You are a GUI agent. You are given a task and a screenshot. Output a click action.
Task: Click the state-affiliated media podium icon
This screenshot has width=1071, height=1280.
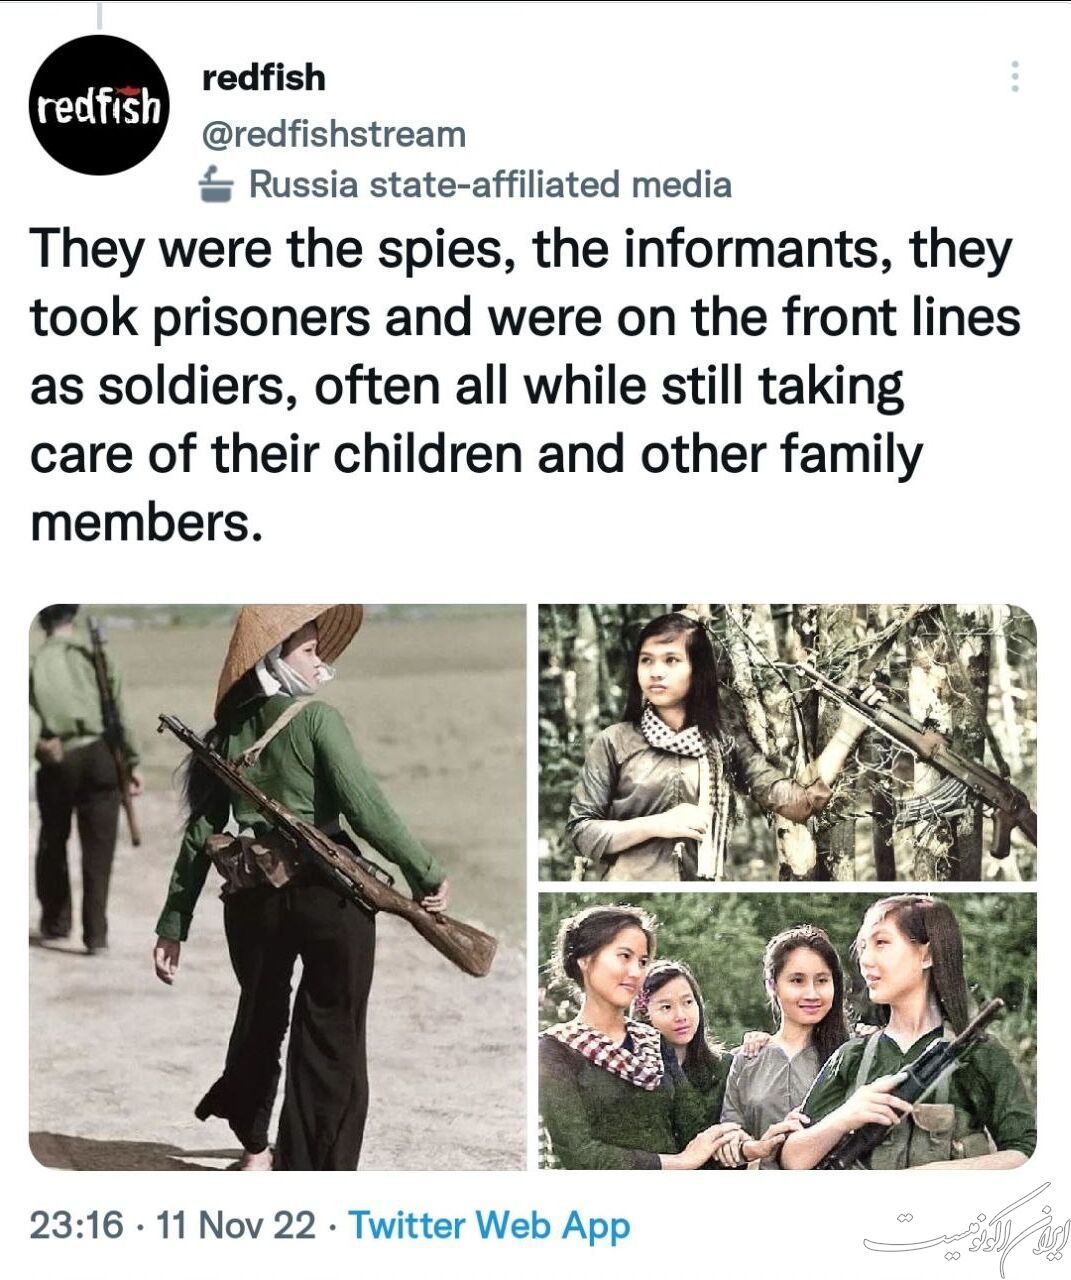click(217, 185)
